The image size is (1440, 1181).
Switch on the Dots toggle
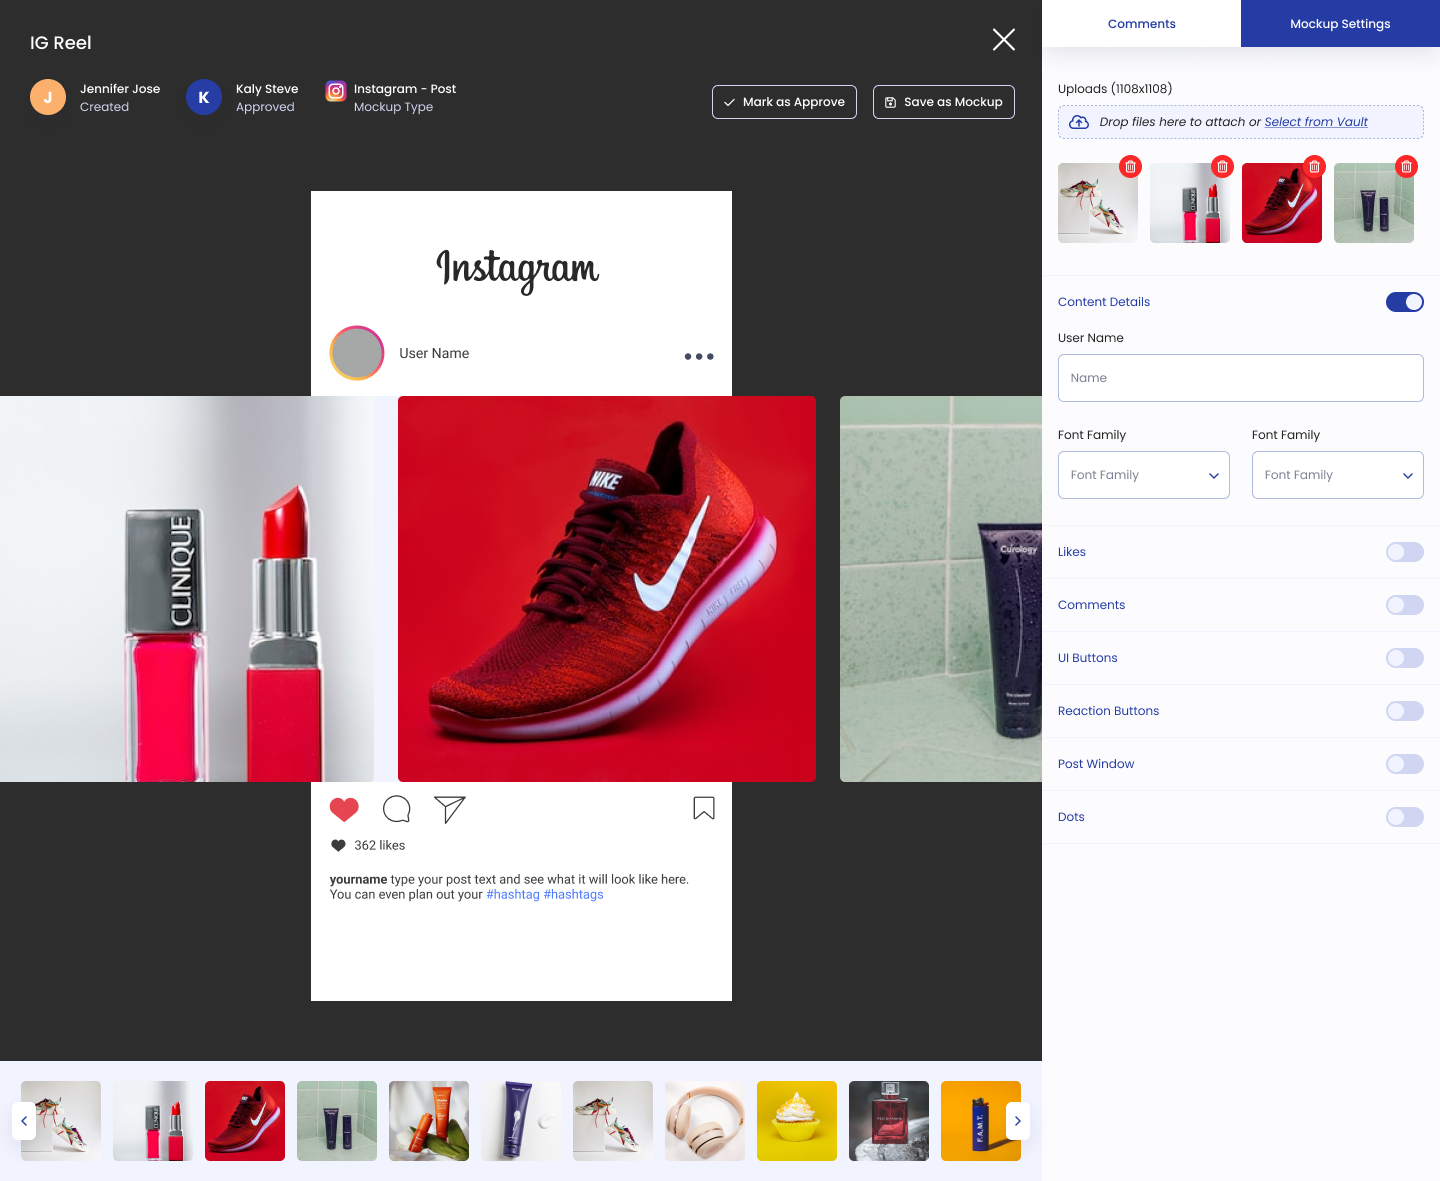pos(1405,817)
